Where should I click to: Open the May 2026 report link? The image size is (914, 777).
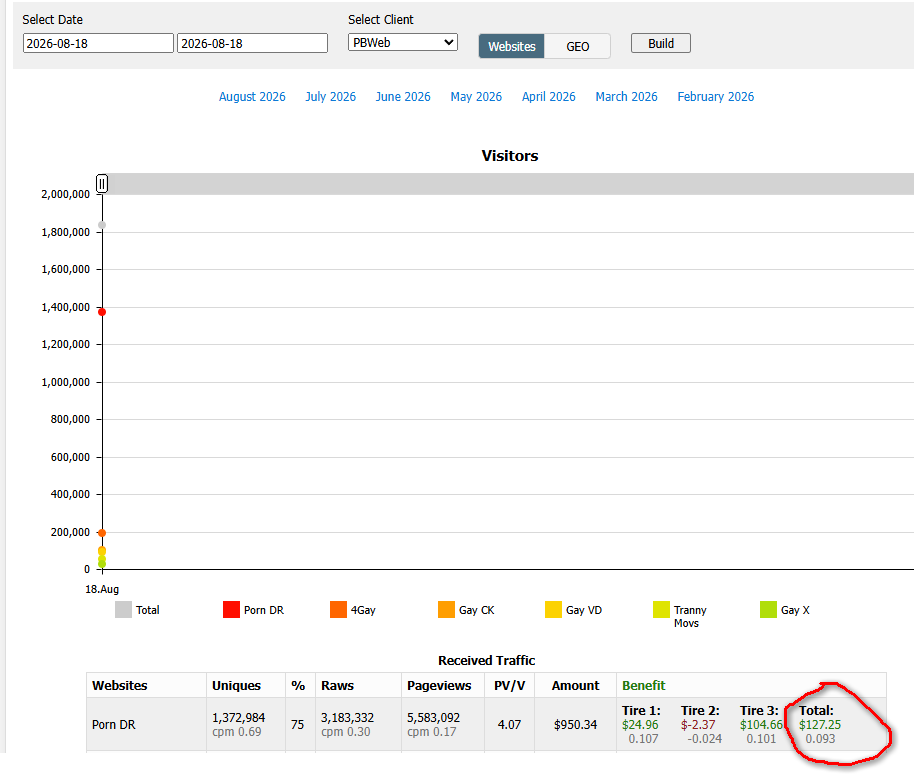point(476,97)
